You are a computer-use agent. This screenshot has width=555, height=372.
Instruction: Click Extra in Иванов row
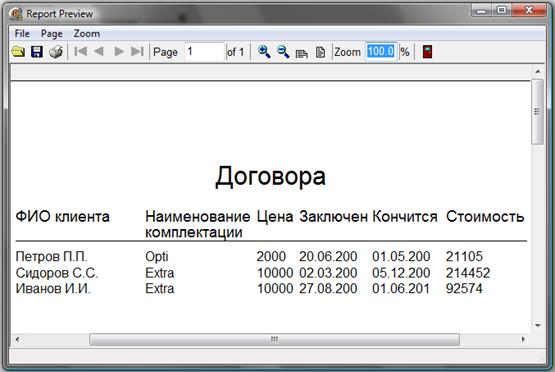click(x=160, y=289)
